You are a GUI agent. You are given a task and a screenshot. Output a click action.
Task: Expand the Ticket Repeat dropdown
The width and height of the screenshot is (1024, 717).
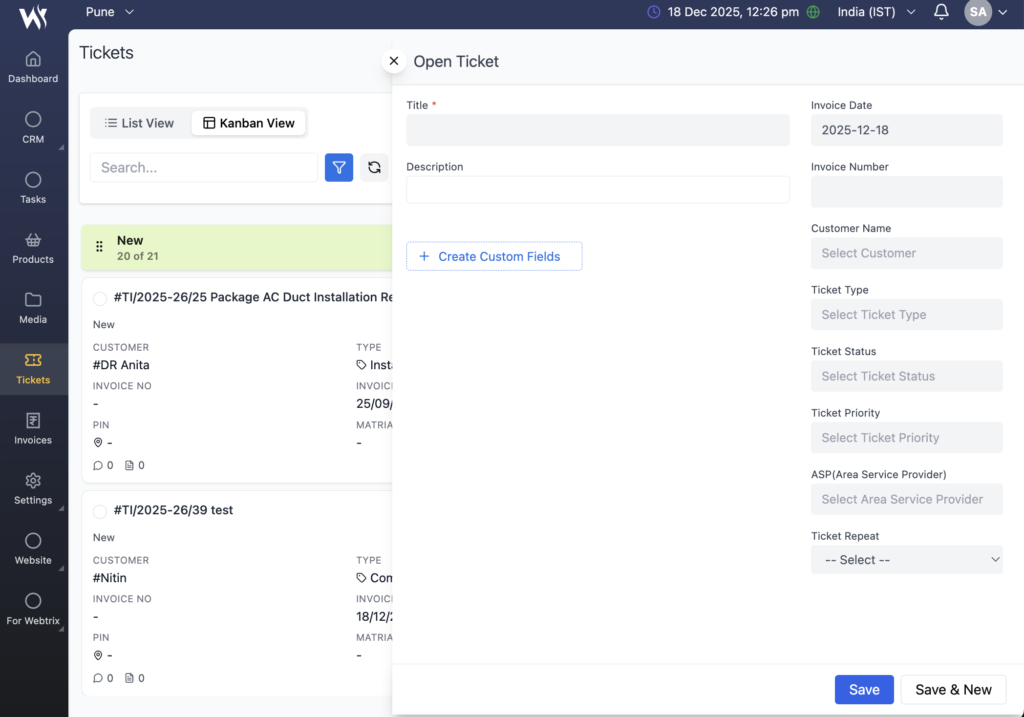(x=906, y=560)
